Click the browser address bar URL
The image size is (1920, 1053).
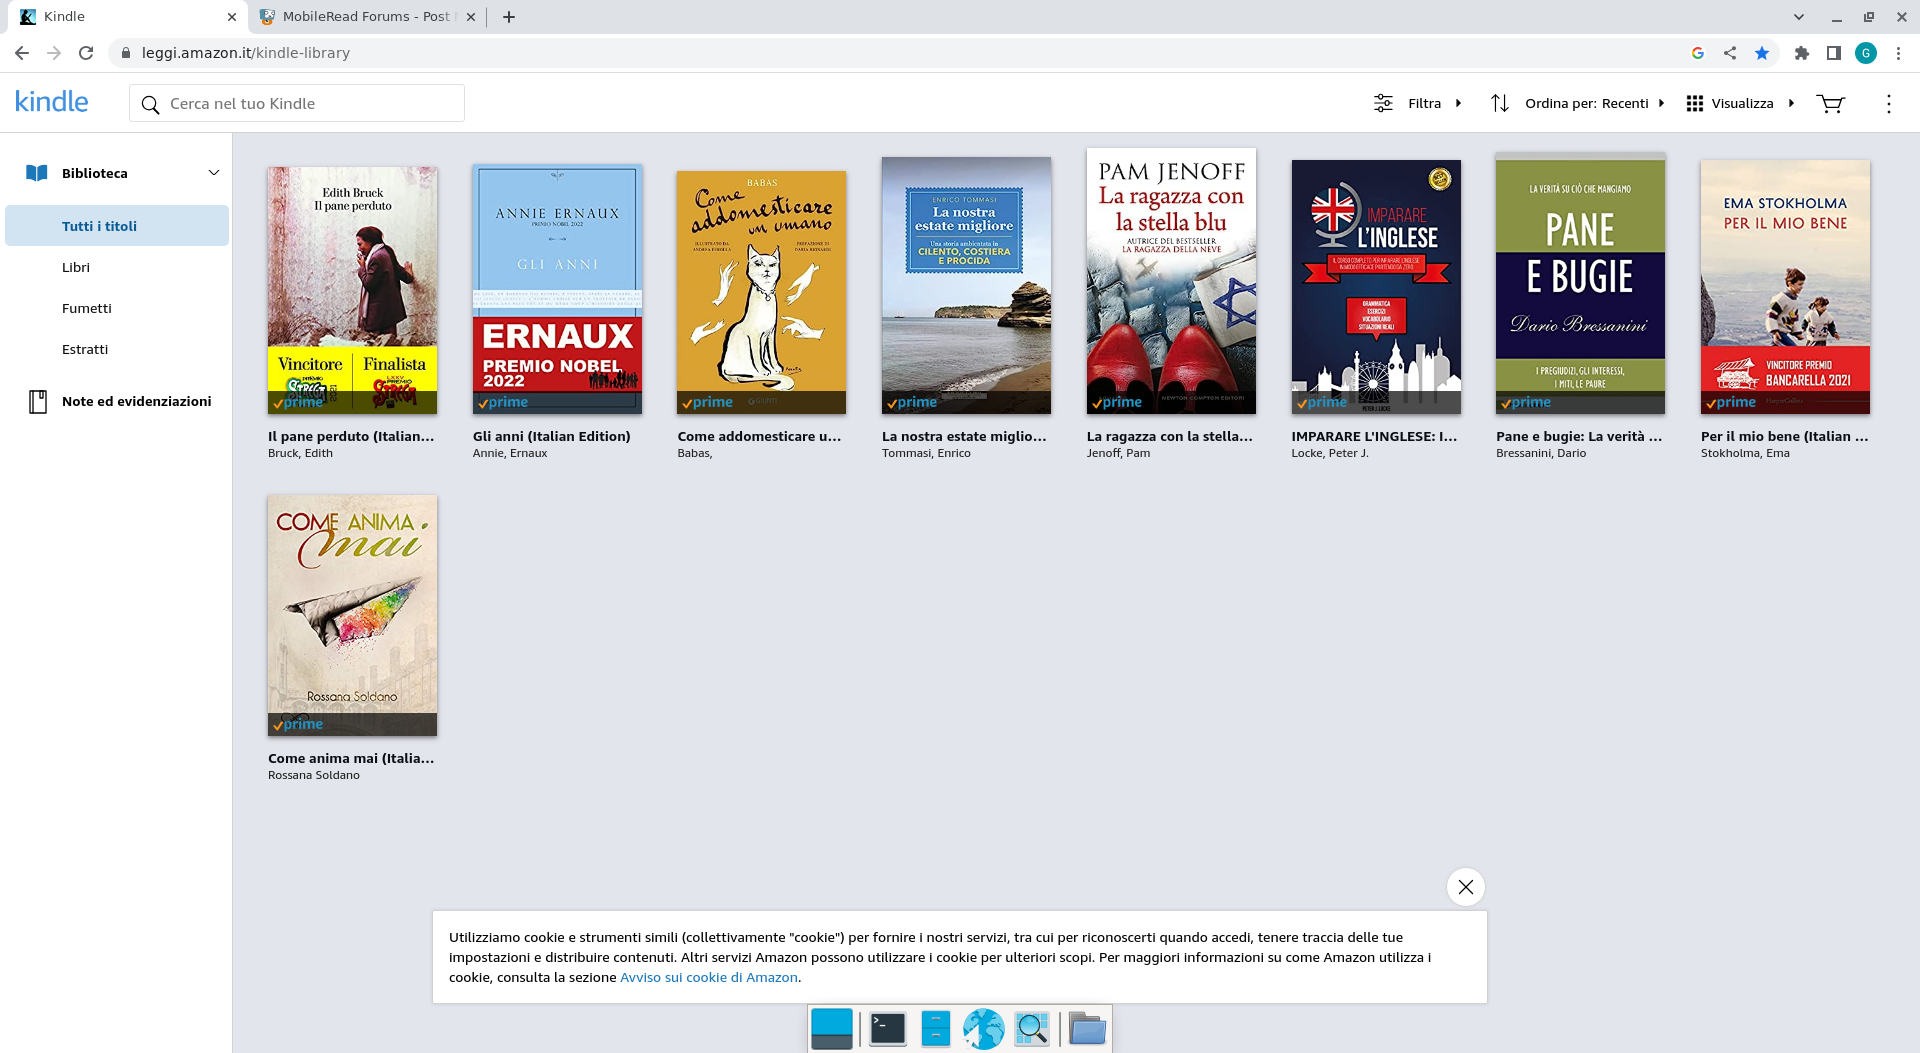[x=246, y=53]
